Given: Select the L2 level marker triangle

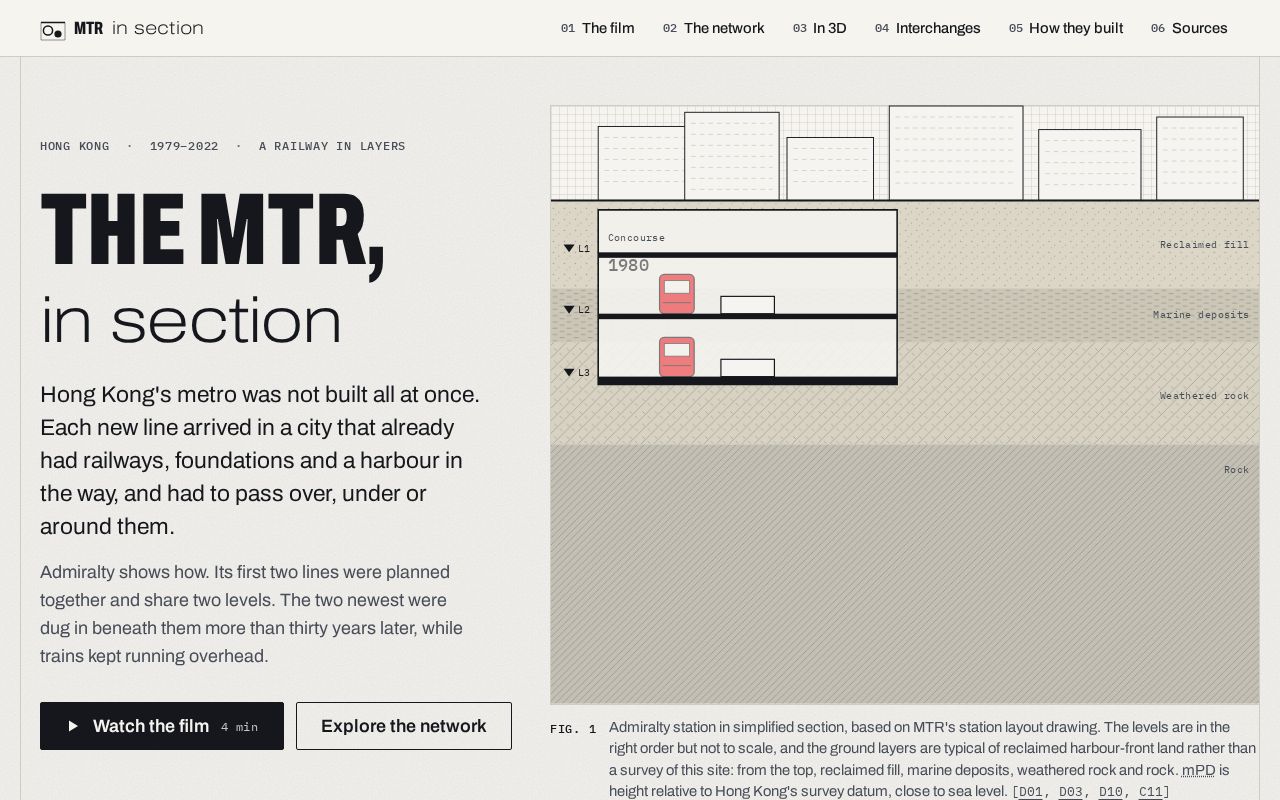Looking at the screenshot, I should coord(569,310).
